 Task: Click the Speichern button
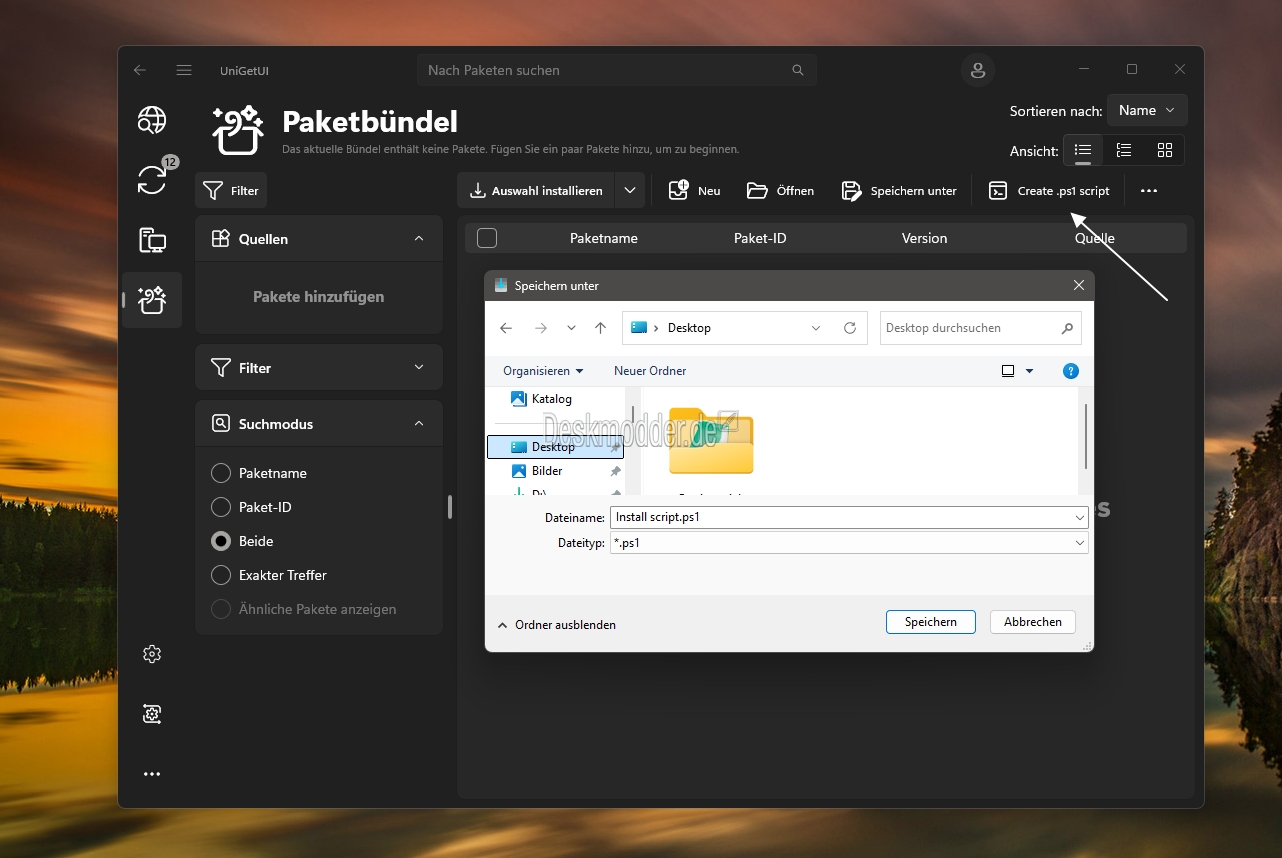pos(931,622)
